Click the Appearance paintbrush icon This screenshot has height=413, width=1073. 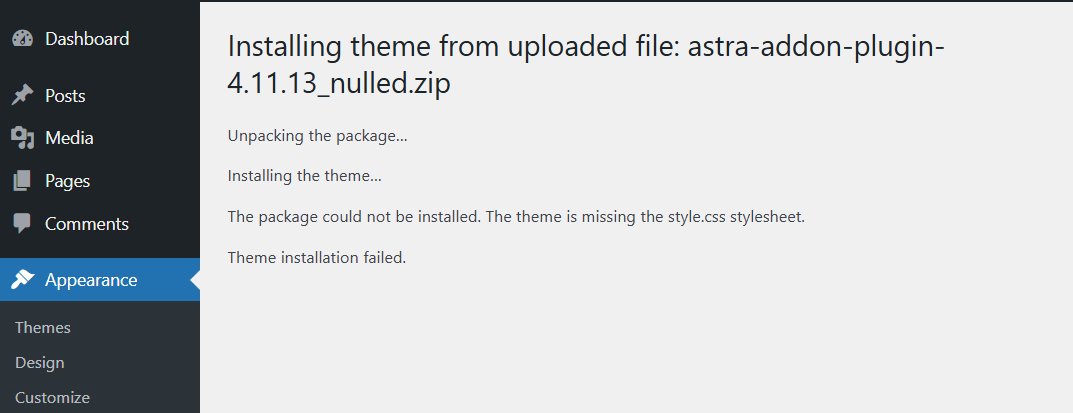(22, 280)
